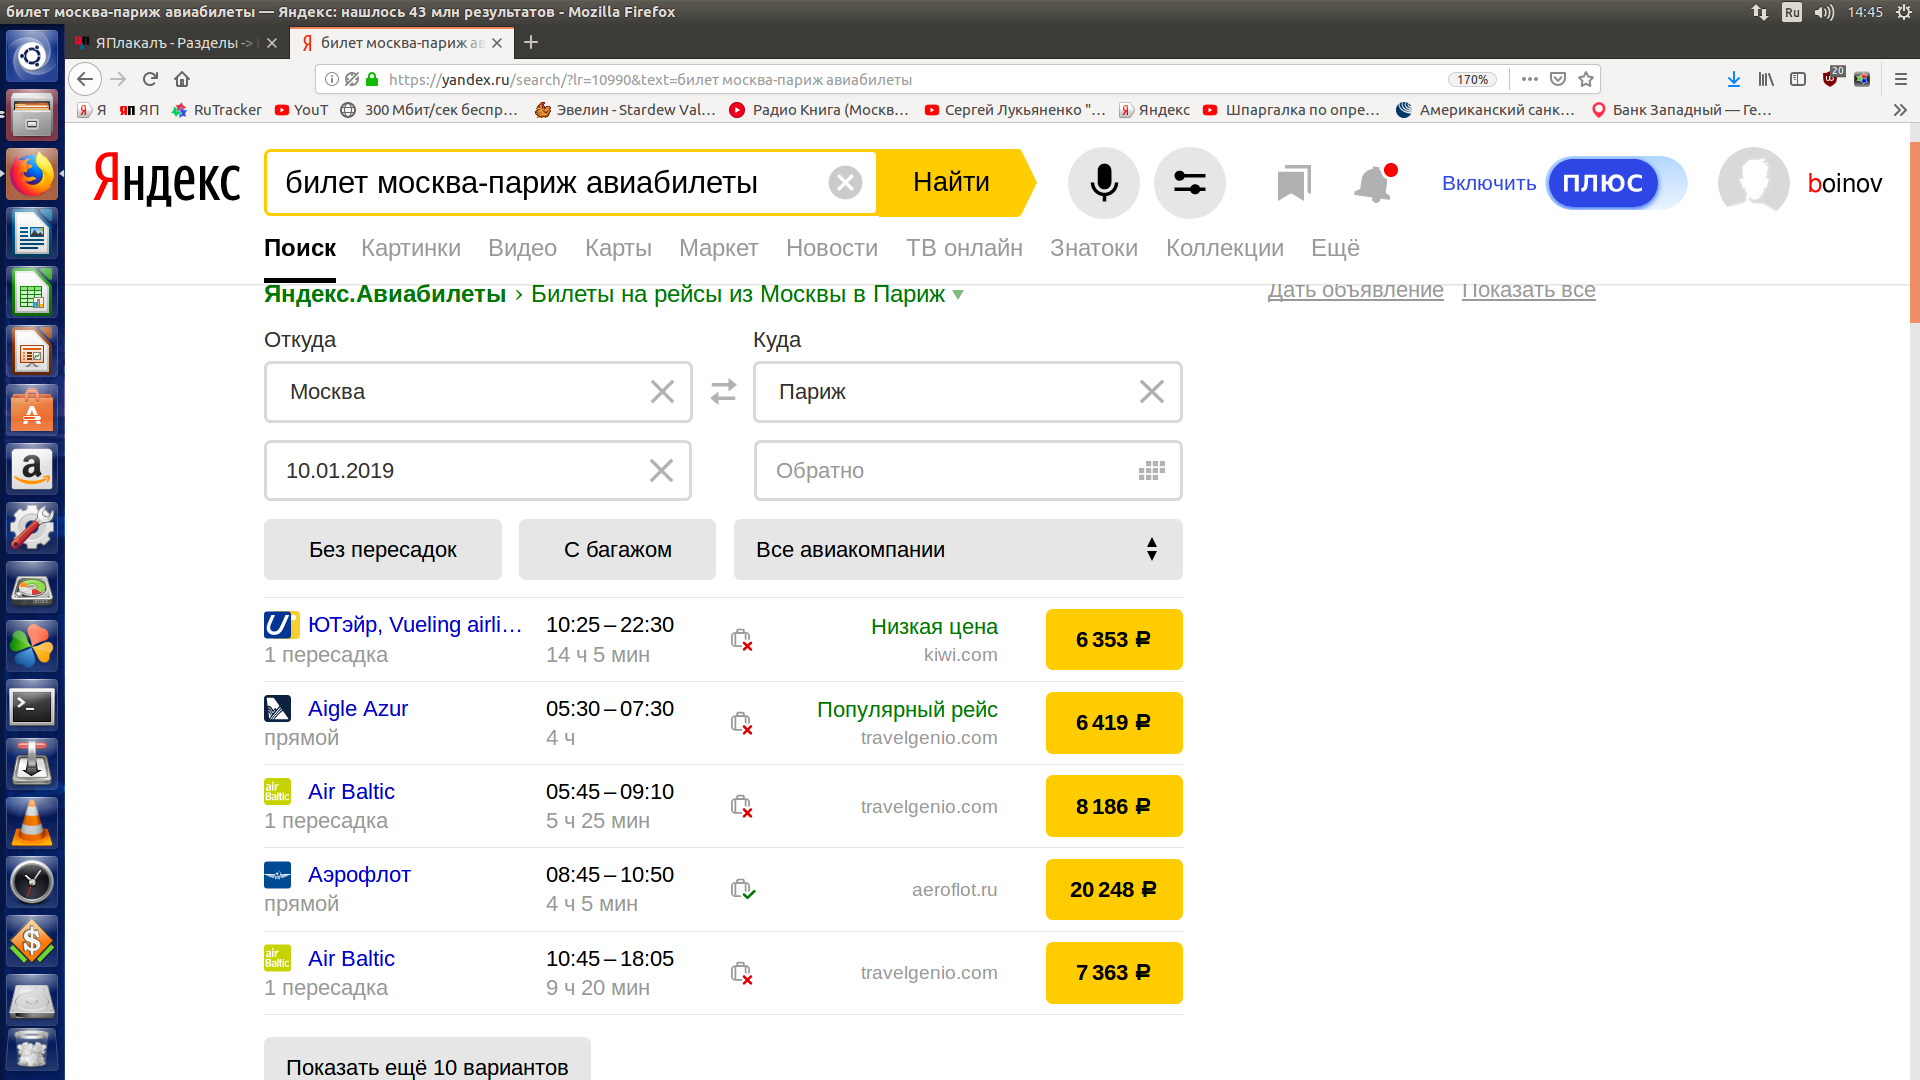Click the Найти search button

point(951,182)
